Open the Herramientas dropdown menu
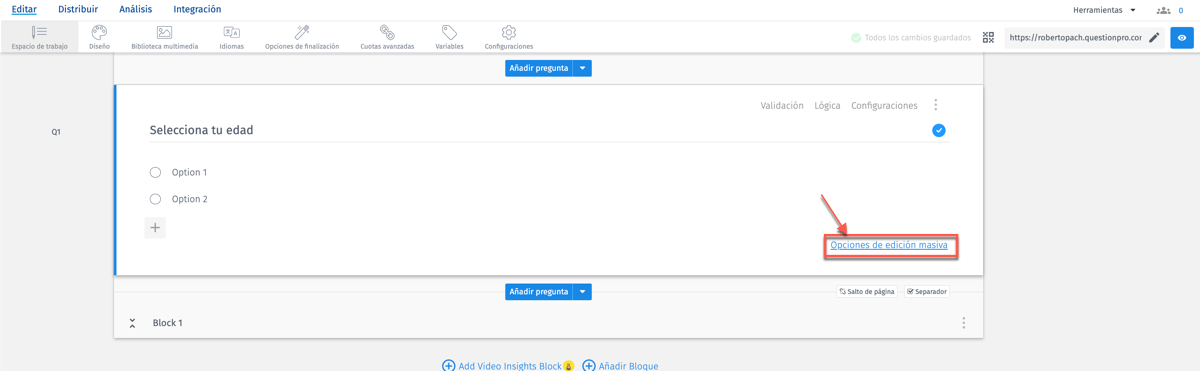Viewport: 1200px width, 371px height. point(1104,10)
